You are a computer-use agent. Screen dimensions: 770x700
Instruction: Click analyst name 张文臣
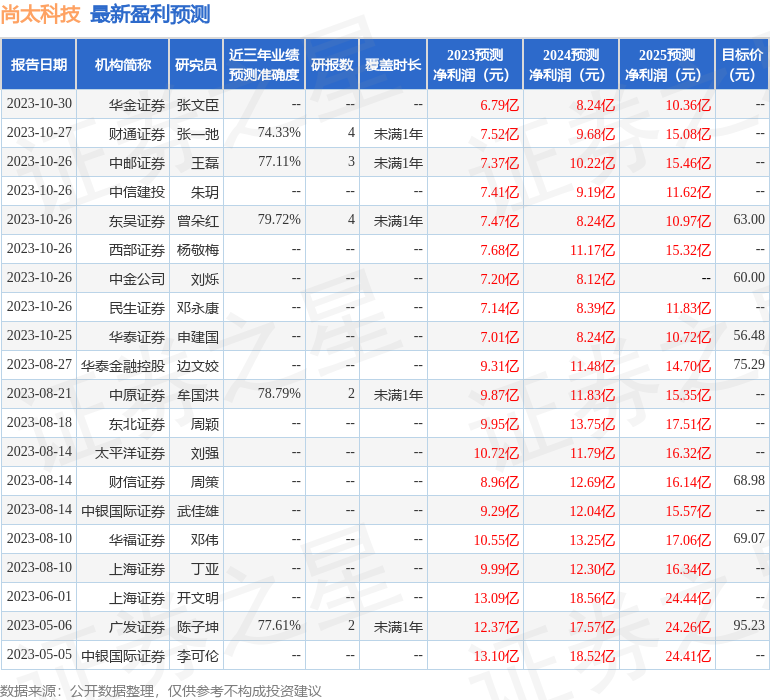pos(197,105)
